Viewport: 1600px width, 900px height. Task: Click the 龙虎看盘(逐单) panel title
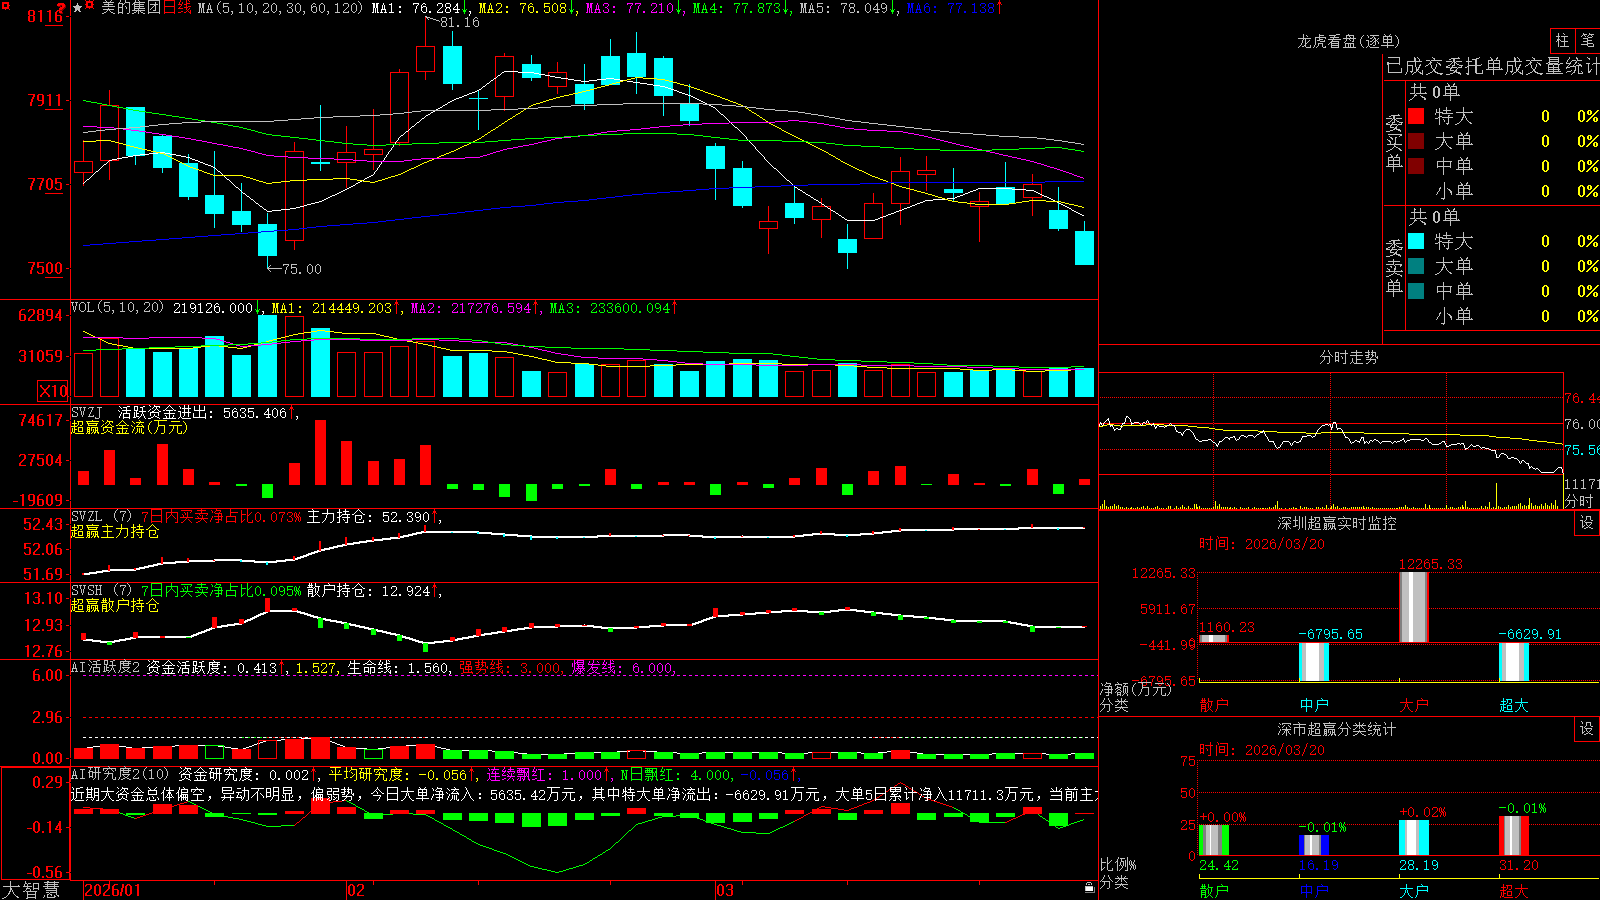(1348, 41)
